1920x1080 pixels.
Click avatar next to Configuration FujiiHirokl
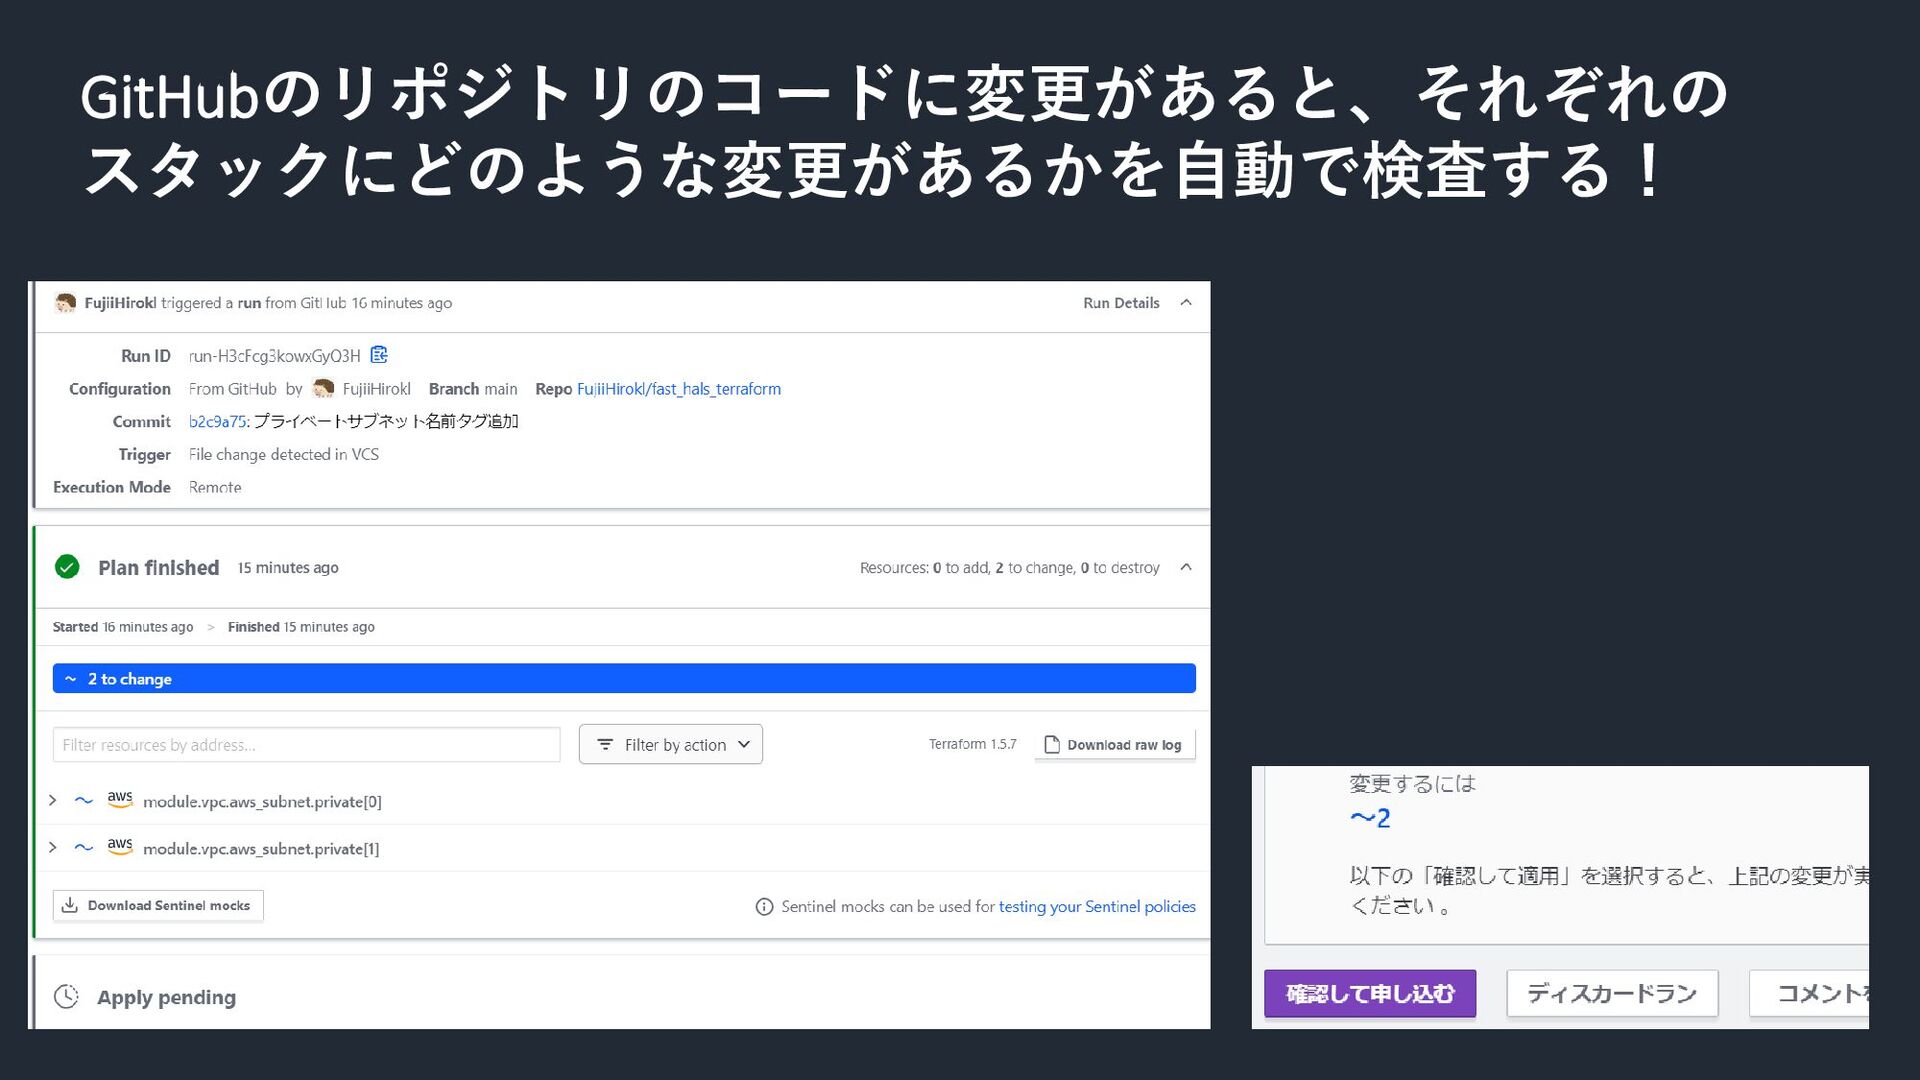(x=323, y=389)
